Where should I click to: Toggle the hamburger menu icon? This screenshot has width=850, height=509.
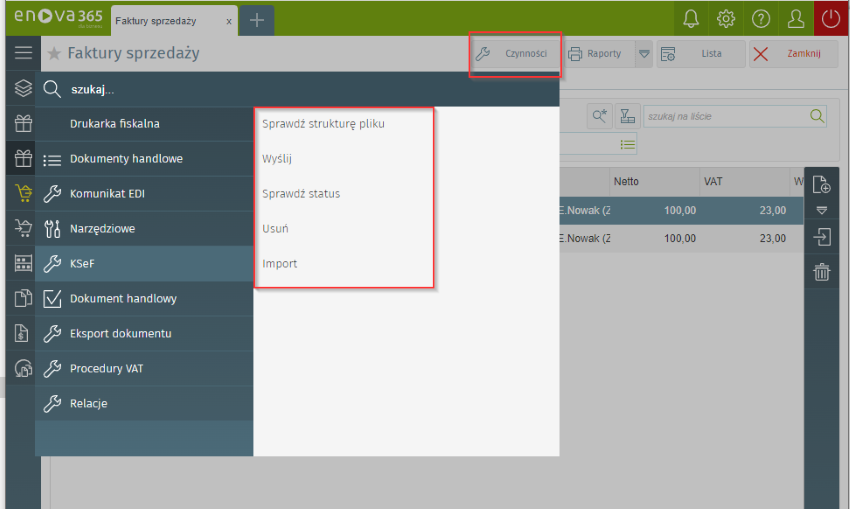(22, 53)
